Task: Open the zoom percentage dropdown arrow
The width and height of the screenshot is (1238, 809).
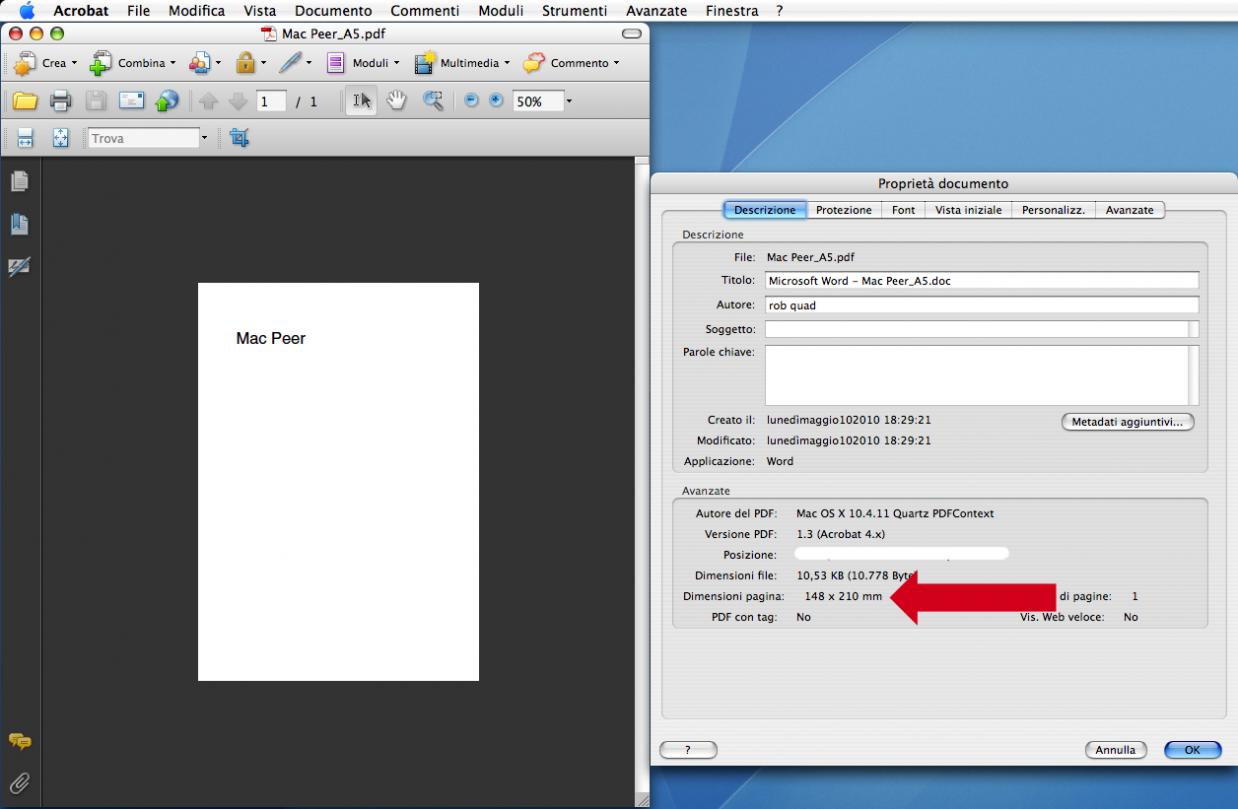Action: [x=569, y=102]
